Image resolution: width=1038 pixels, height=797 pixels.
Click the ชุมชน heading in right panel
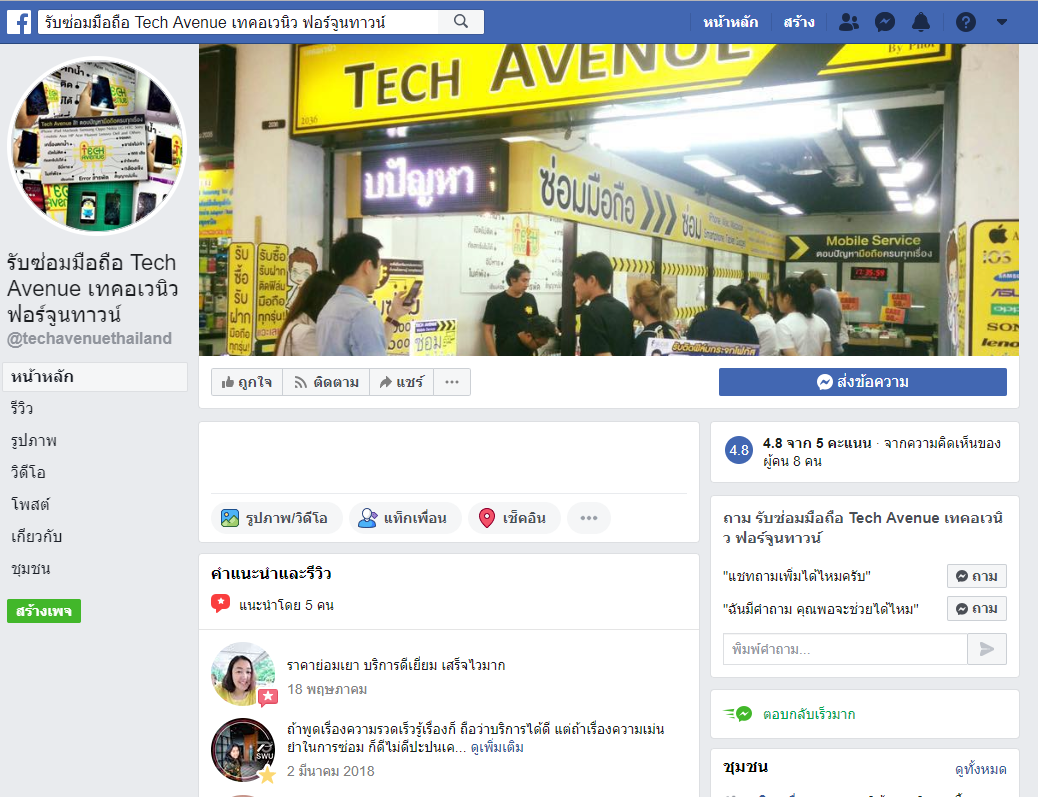(x=746, y=767)
